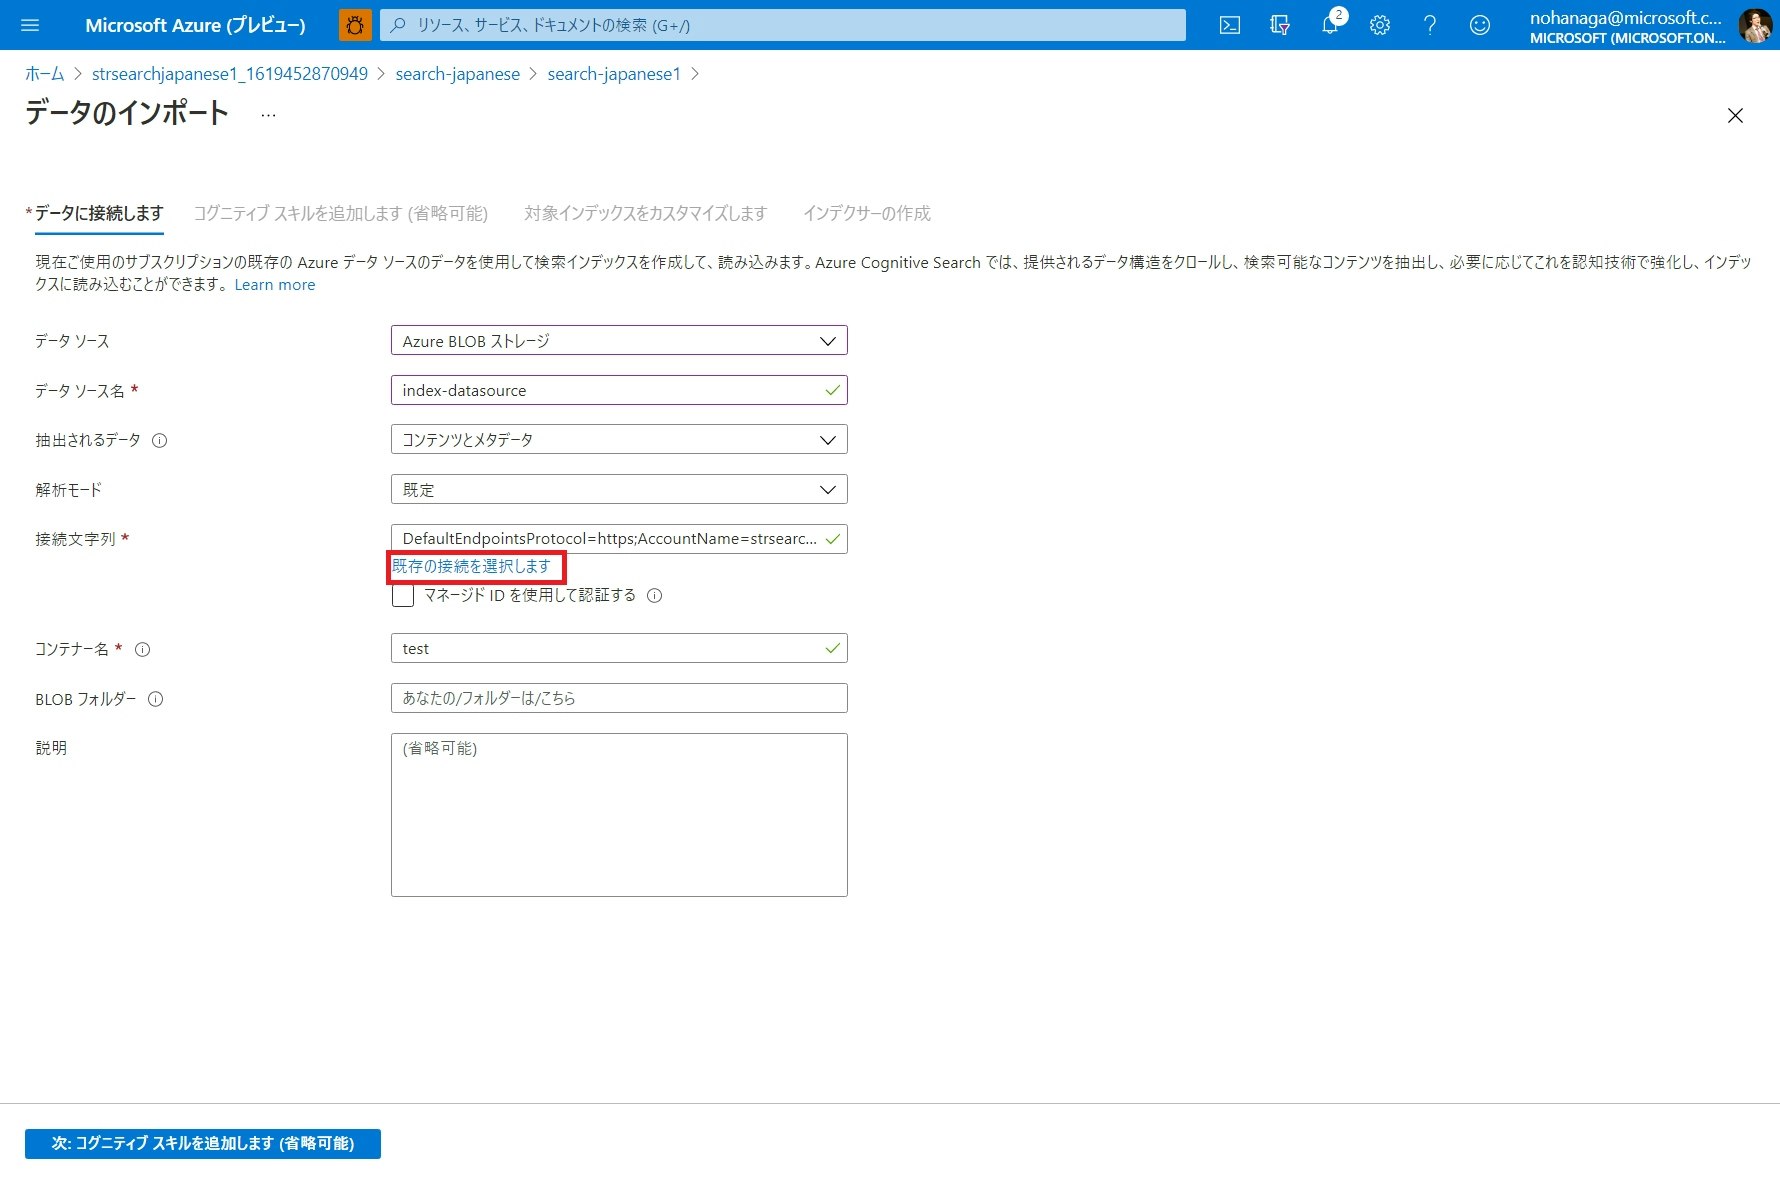Open the notifications bell
The height and width of the screenshot is (1183, 1780).
tap(1330, 25)
